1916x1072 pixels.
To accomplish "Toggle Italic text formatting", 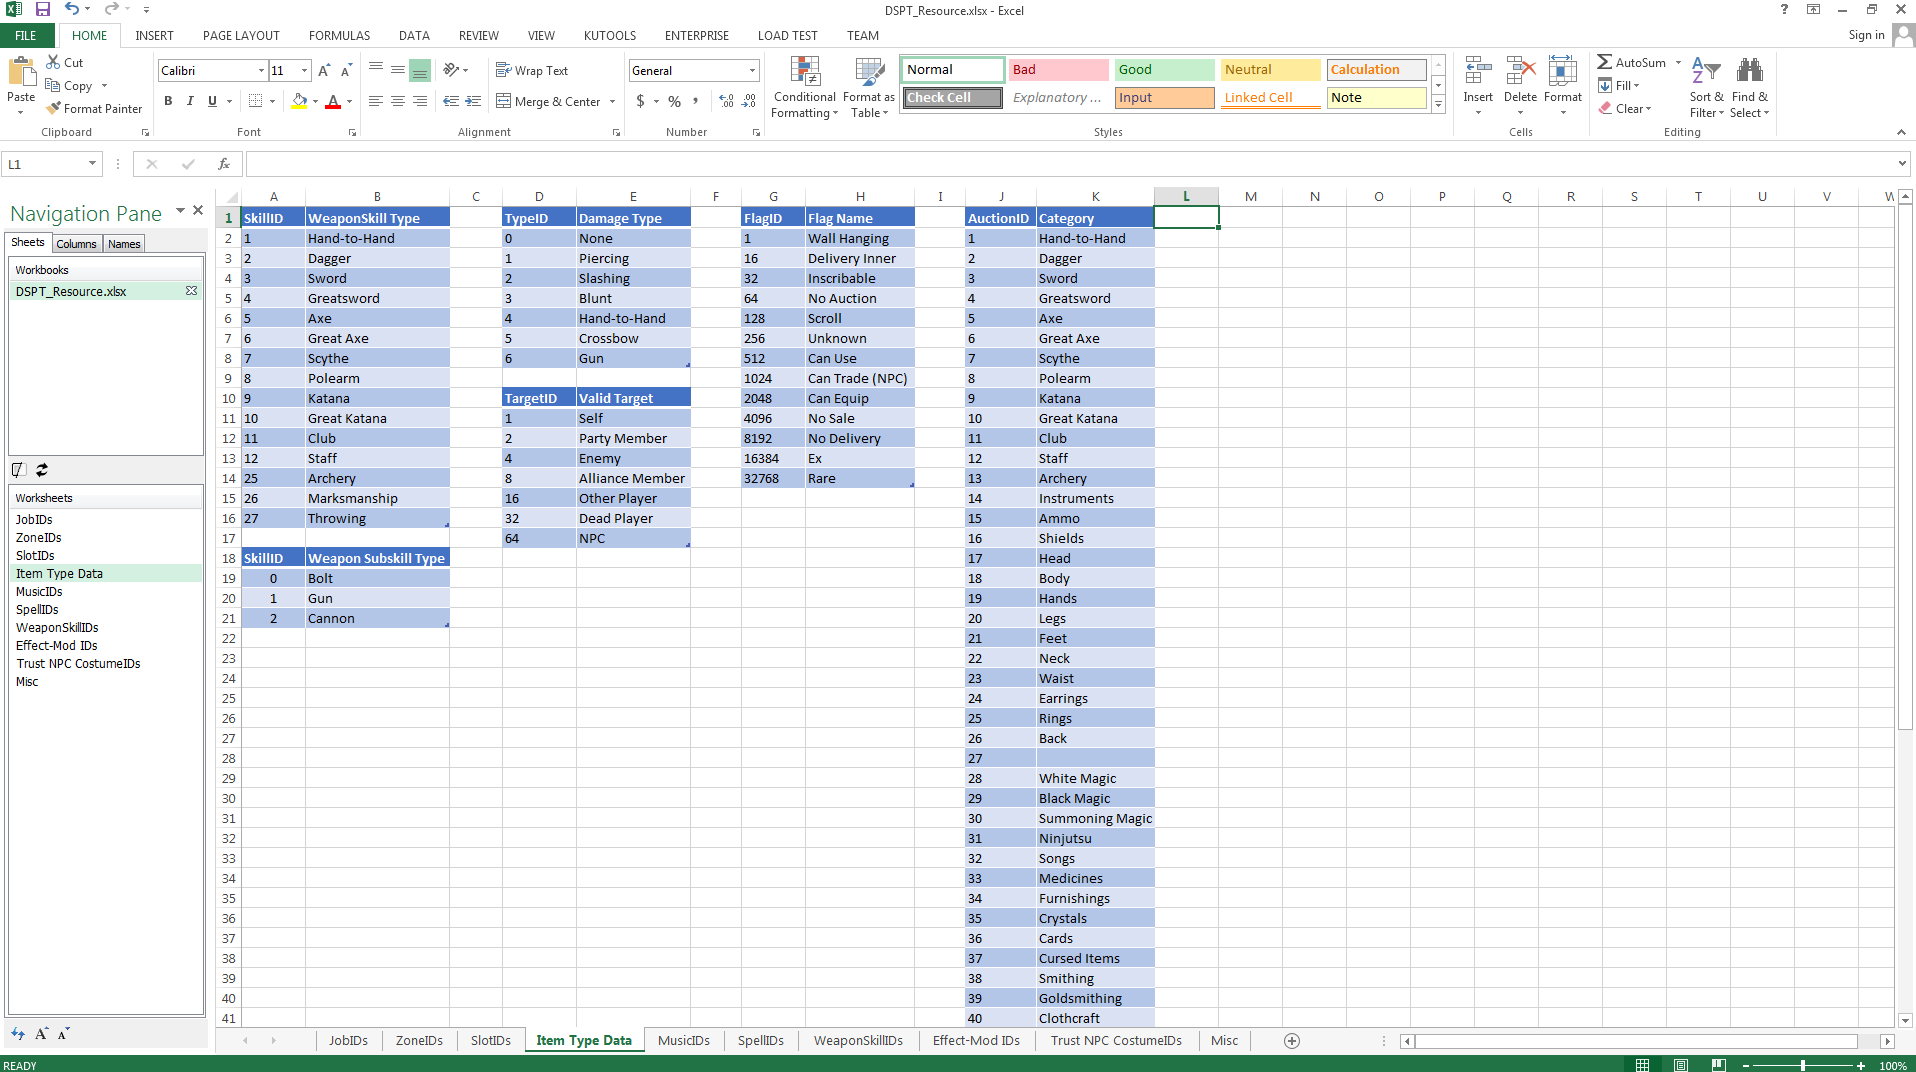I will [x=190, y=101].
